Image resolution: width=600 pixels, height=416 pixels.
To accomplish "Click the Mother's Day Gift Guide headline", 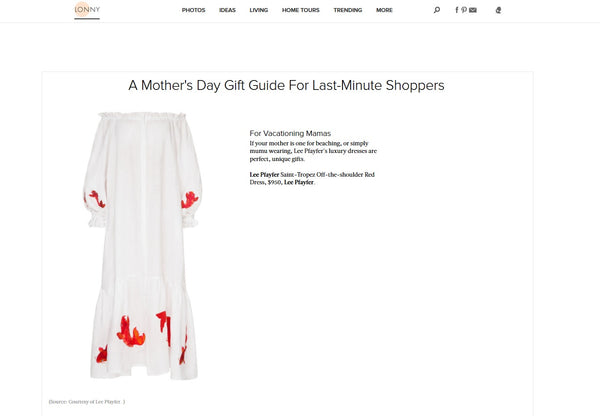I will [x=286, y=86].
